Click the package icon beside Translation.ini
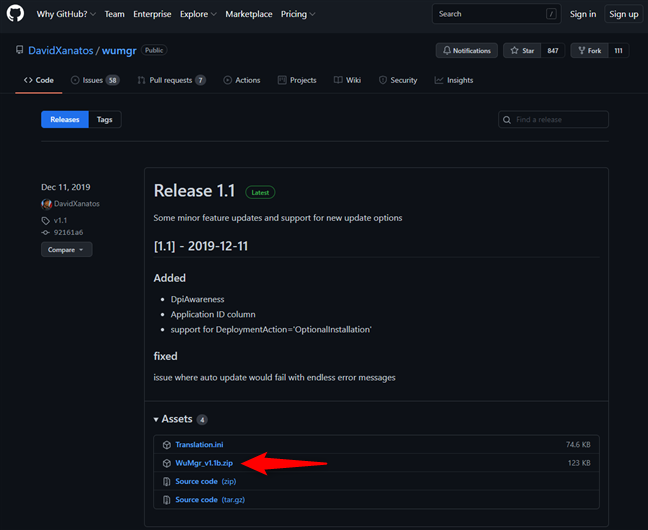 point(167,445)
